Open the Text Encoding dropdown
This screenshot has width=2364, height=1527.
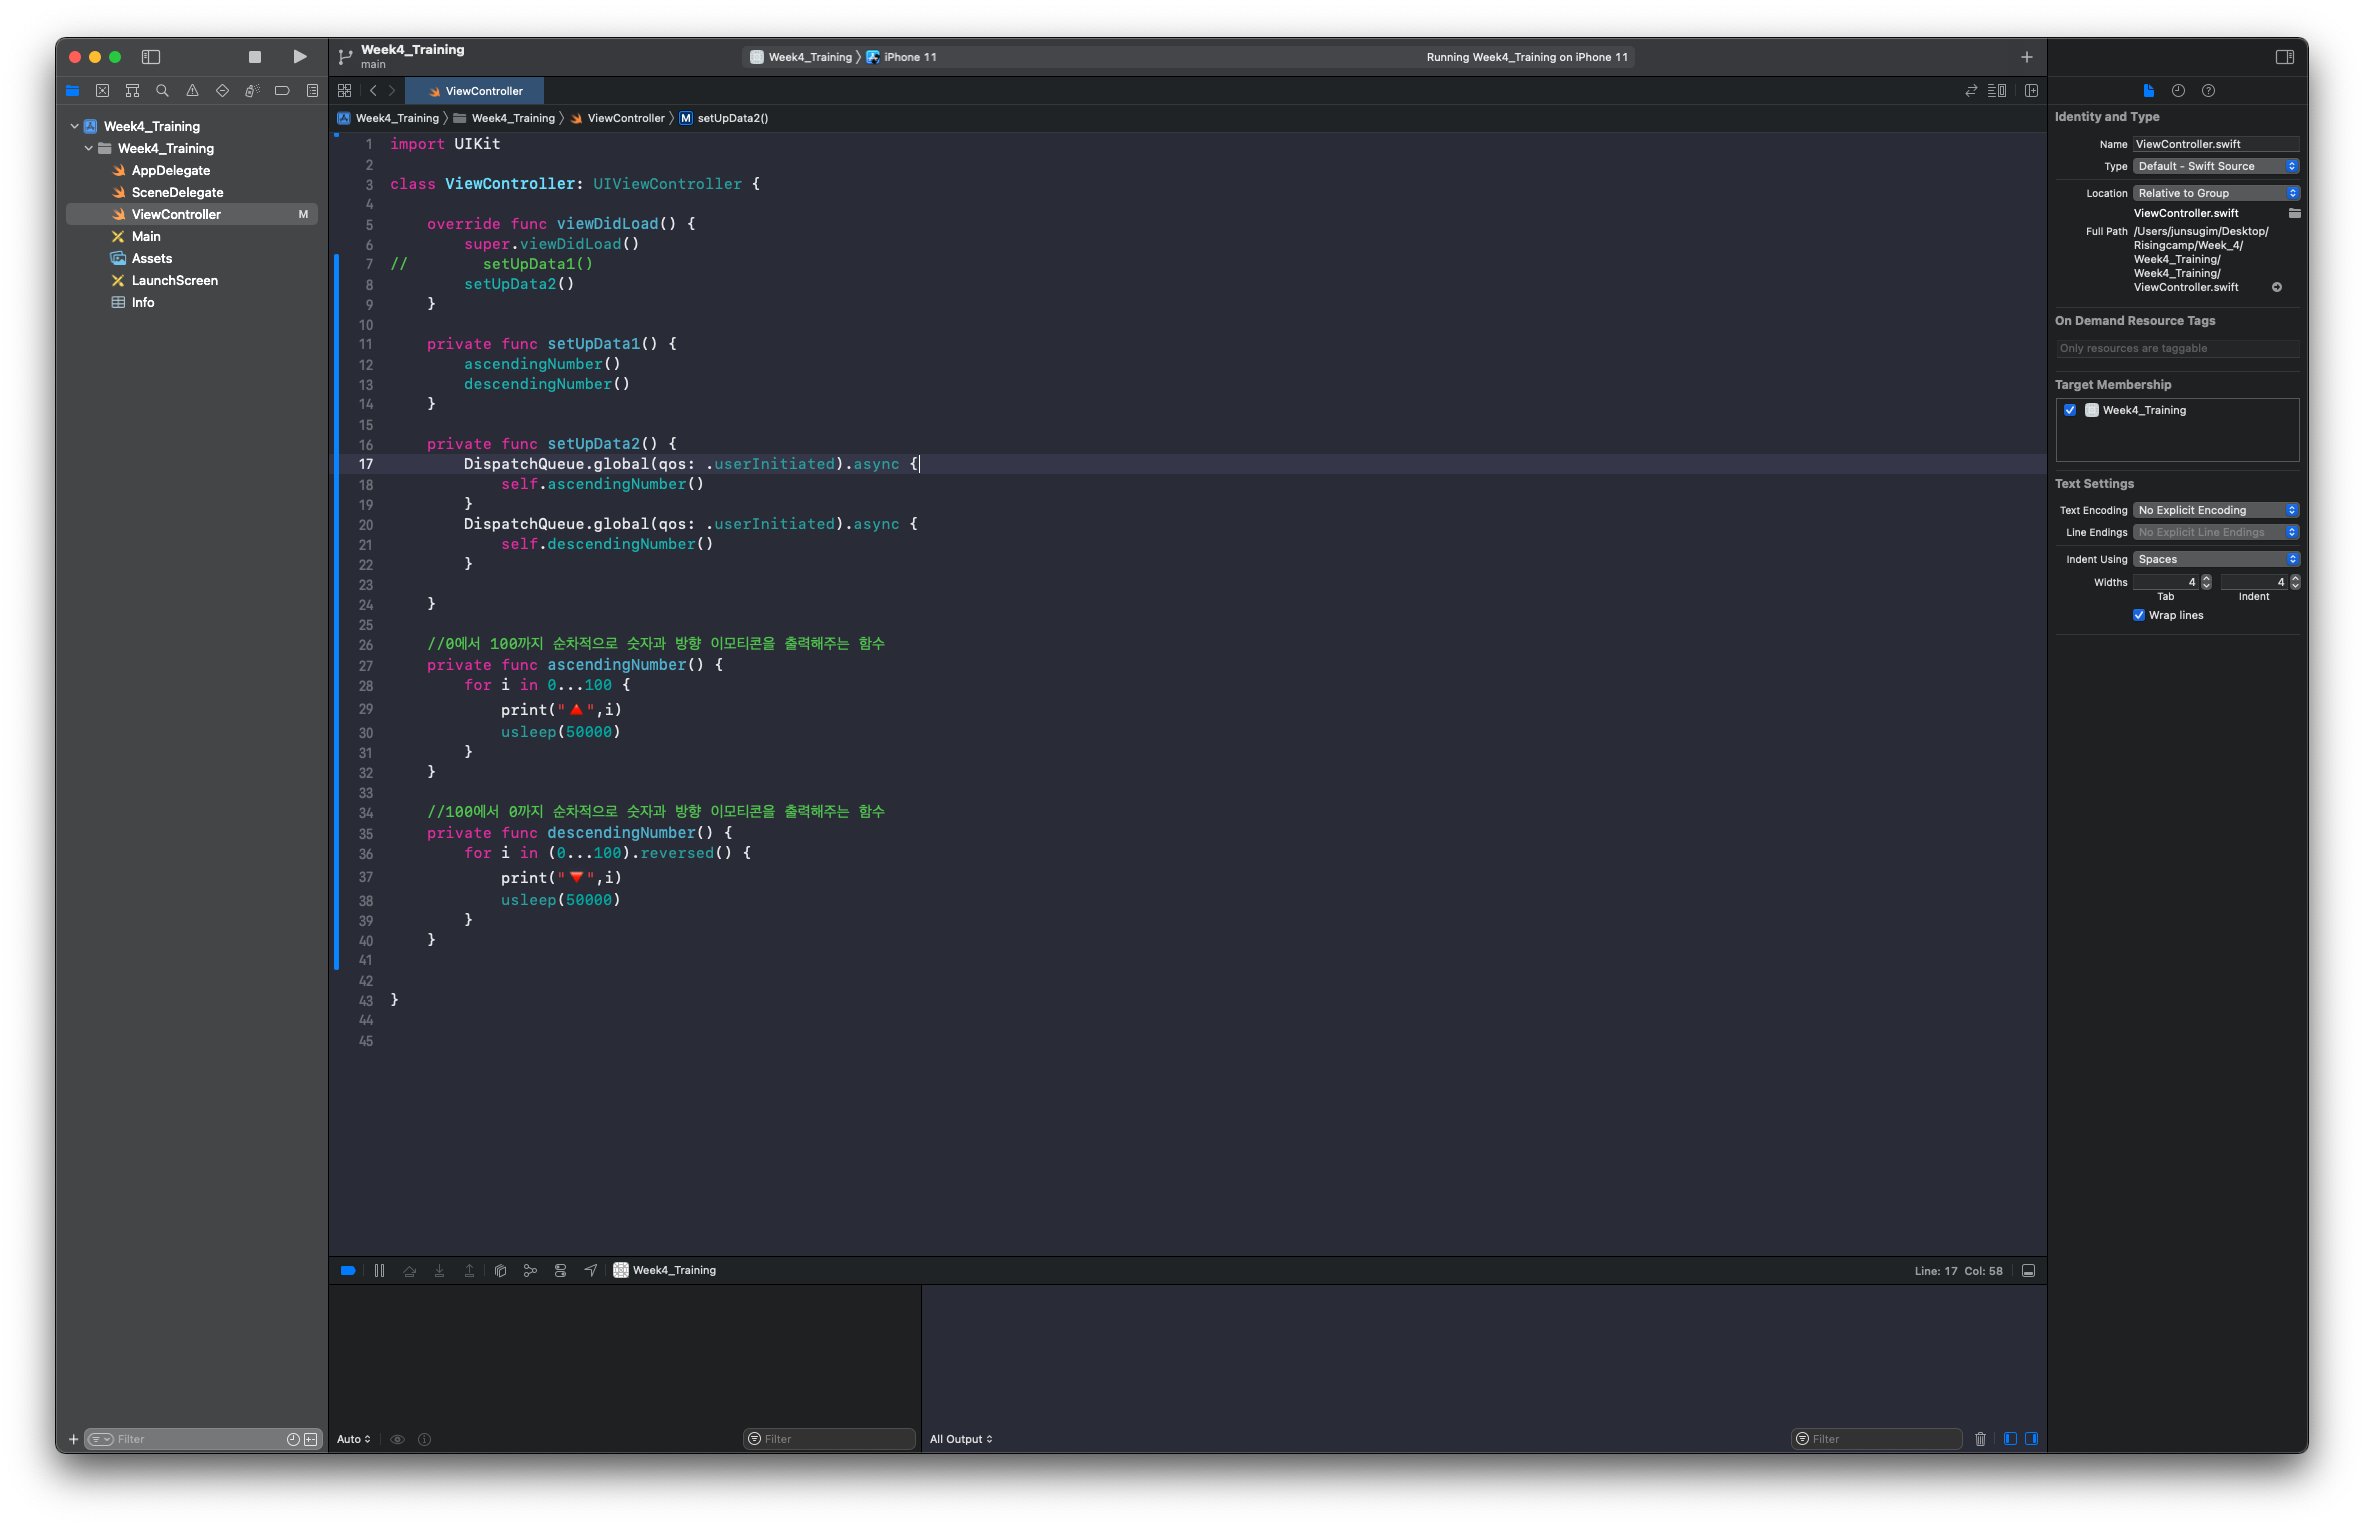pyautogui.click(x=2216, y=510)
